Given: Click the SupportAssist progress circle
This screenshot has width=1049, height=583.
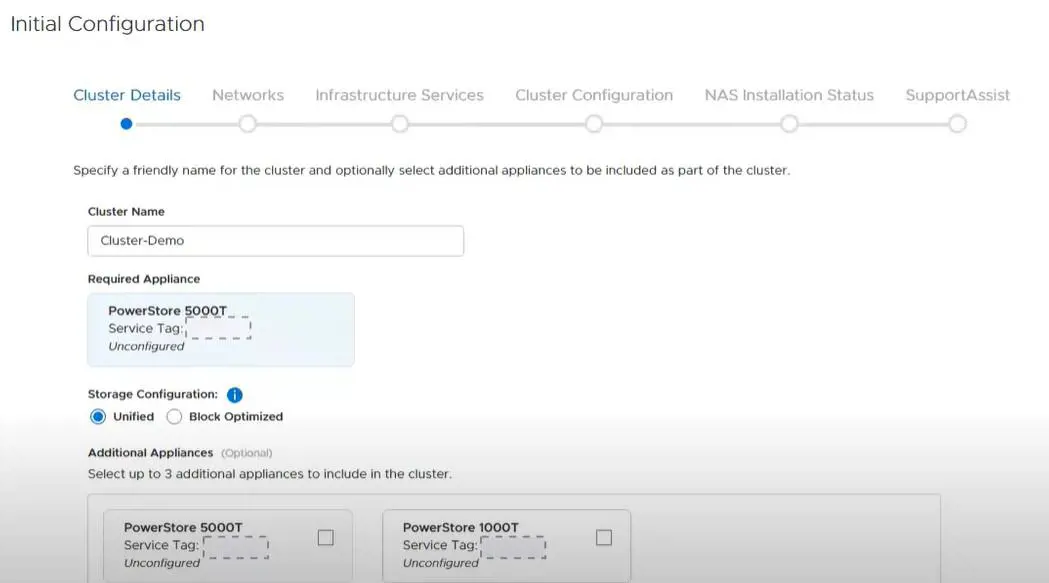Looking at the screenshot, I should click(x=957, y=124).
